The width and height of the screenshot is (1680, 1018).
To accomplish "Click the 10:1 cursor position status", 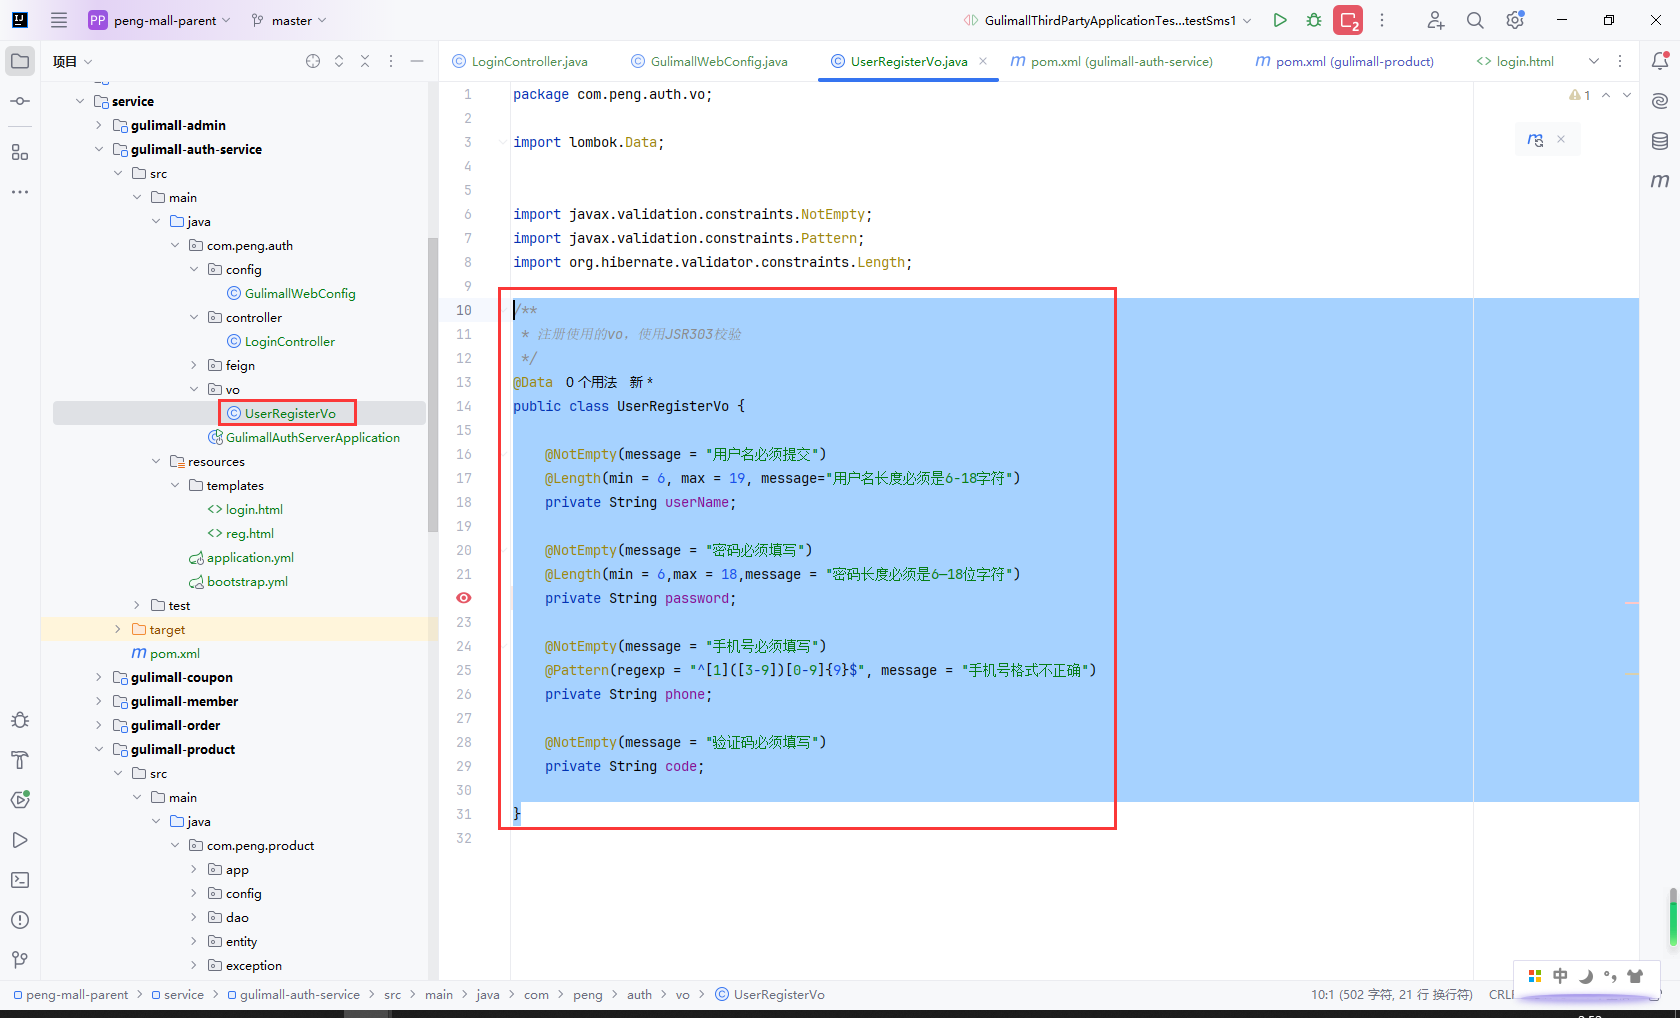I will (1391, 994).
